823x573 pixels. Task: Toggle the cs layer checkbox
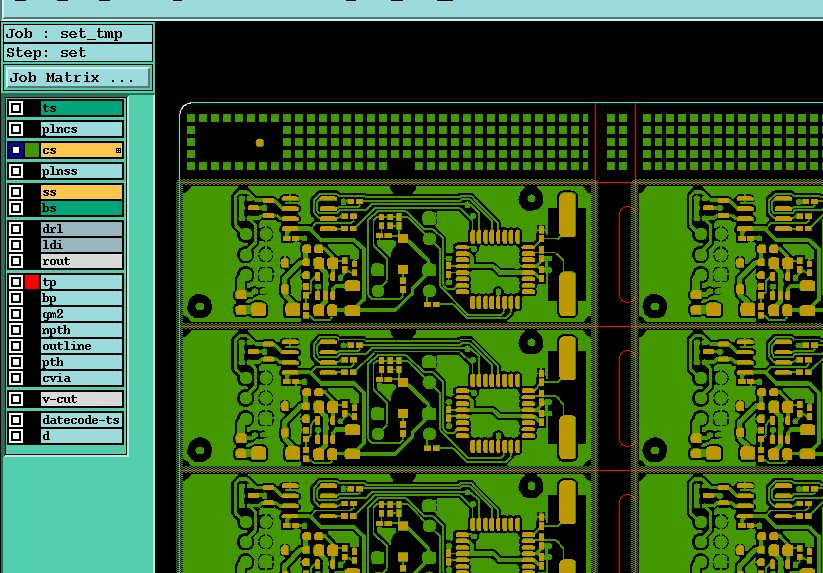coord(16,150)
